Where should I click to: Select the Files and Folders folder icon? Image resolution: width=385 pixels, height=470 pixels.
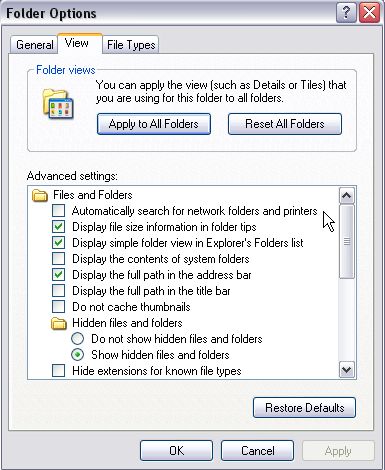40,195
